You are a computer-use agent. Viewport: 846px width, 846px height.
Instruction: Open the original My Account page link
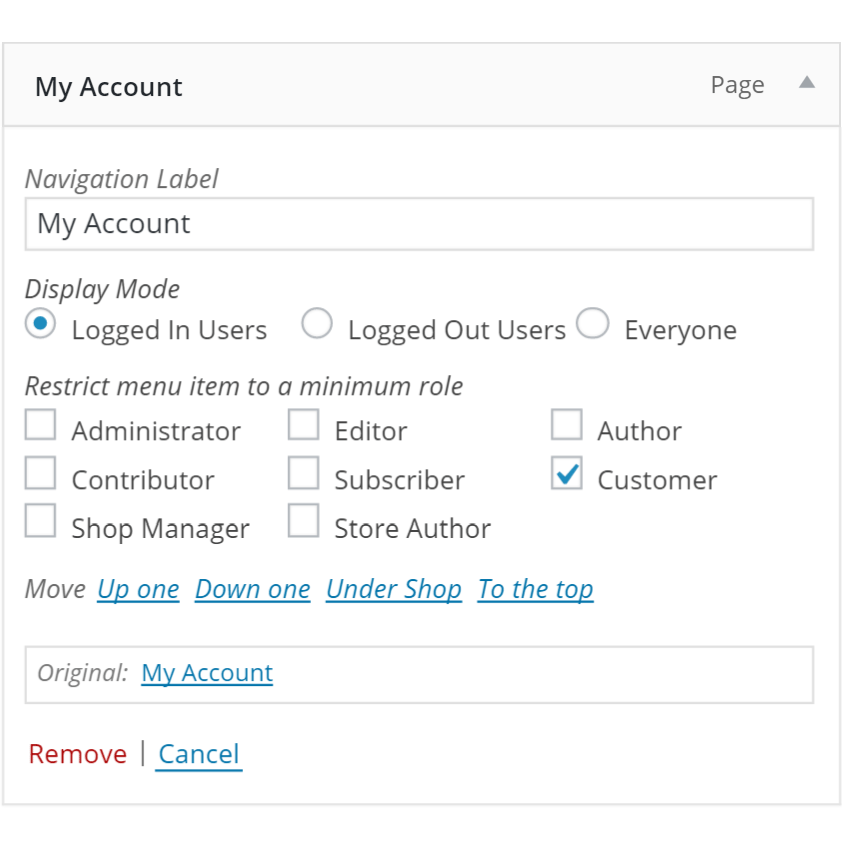pyautogui.click(x=206, y=673)
